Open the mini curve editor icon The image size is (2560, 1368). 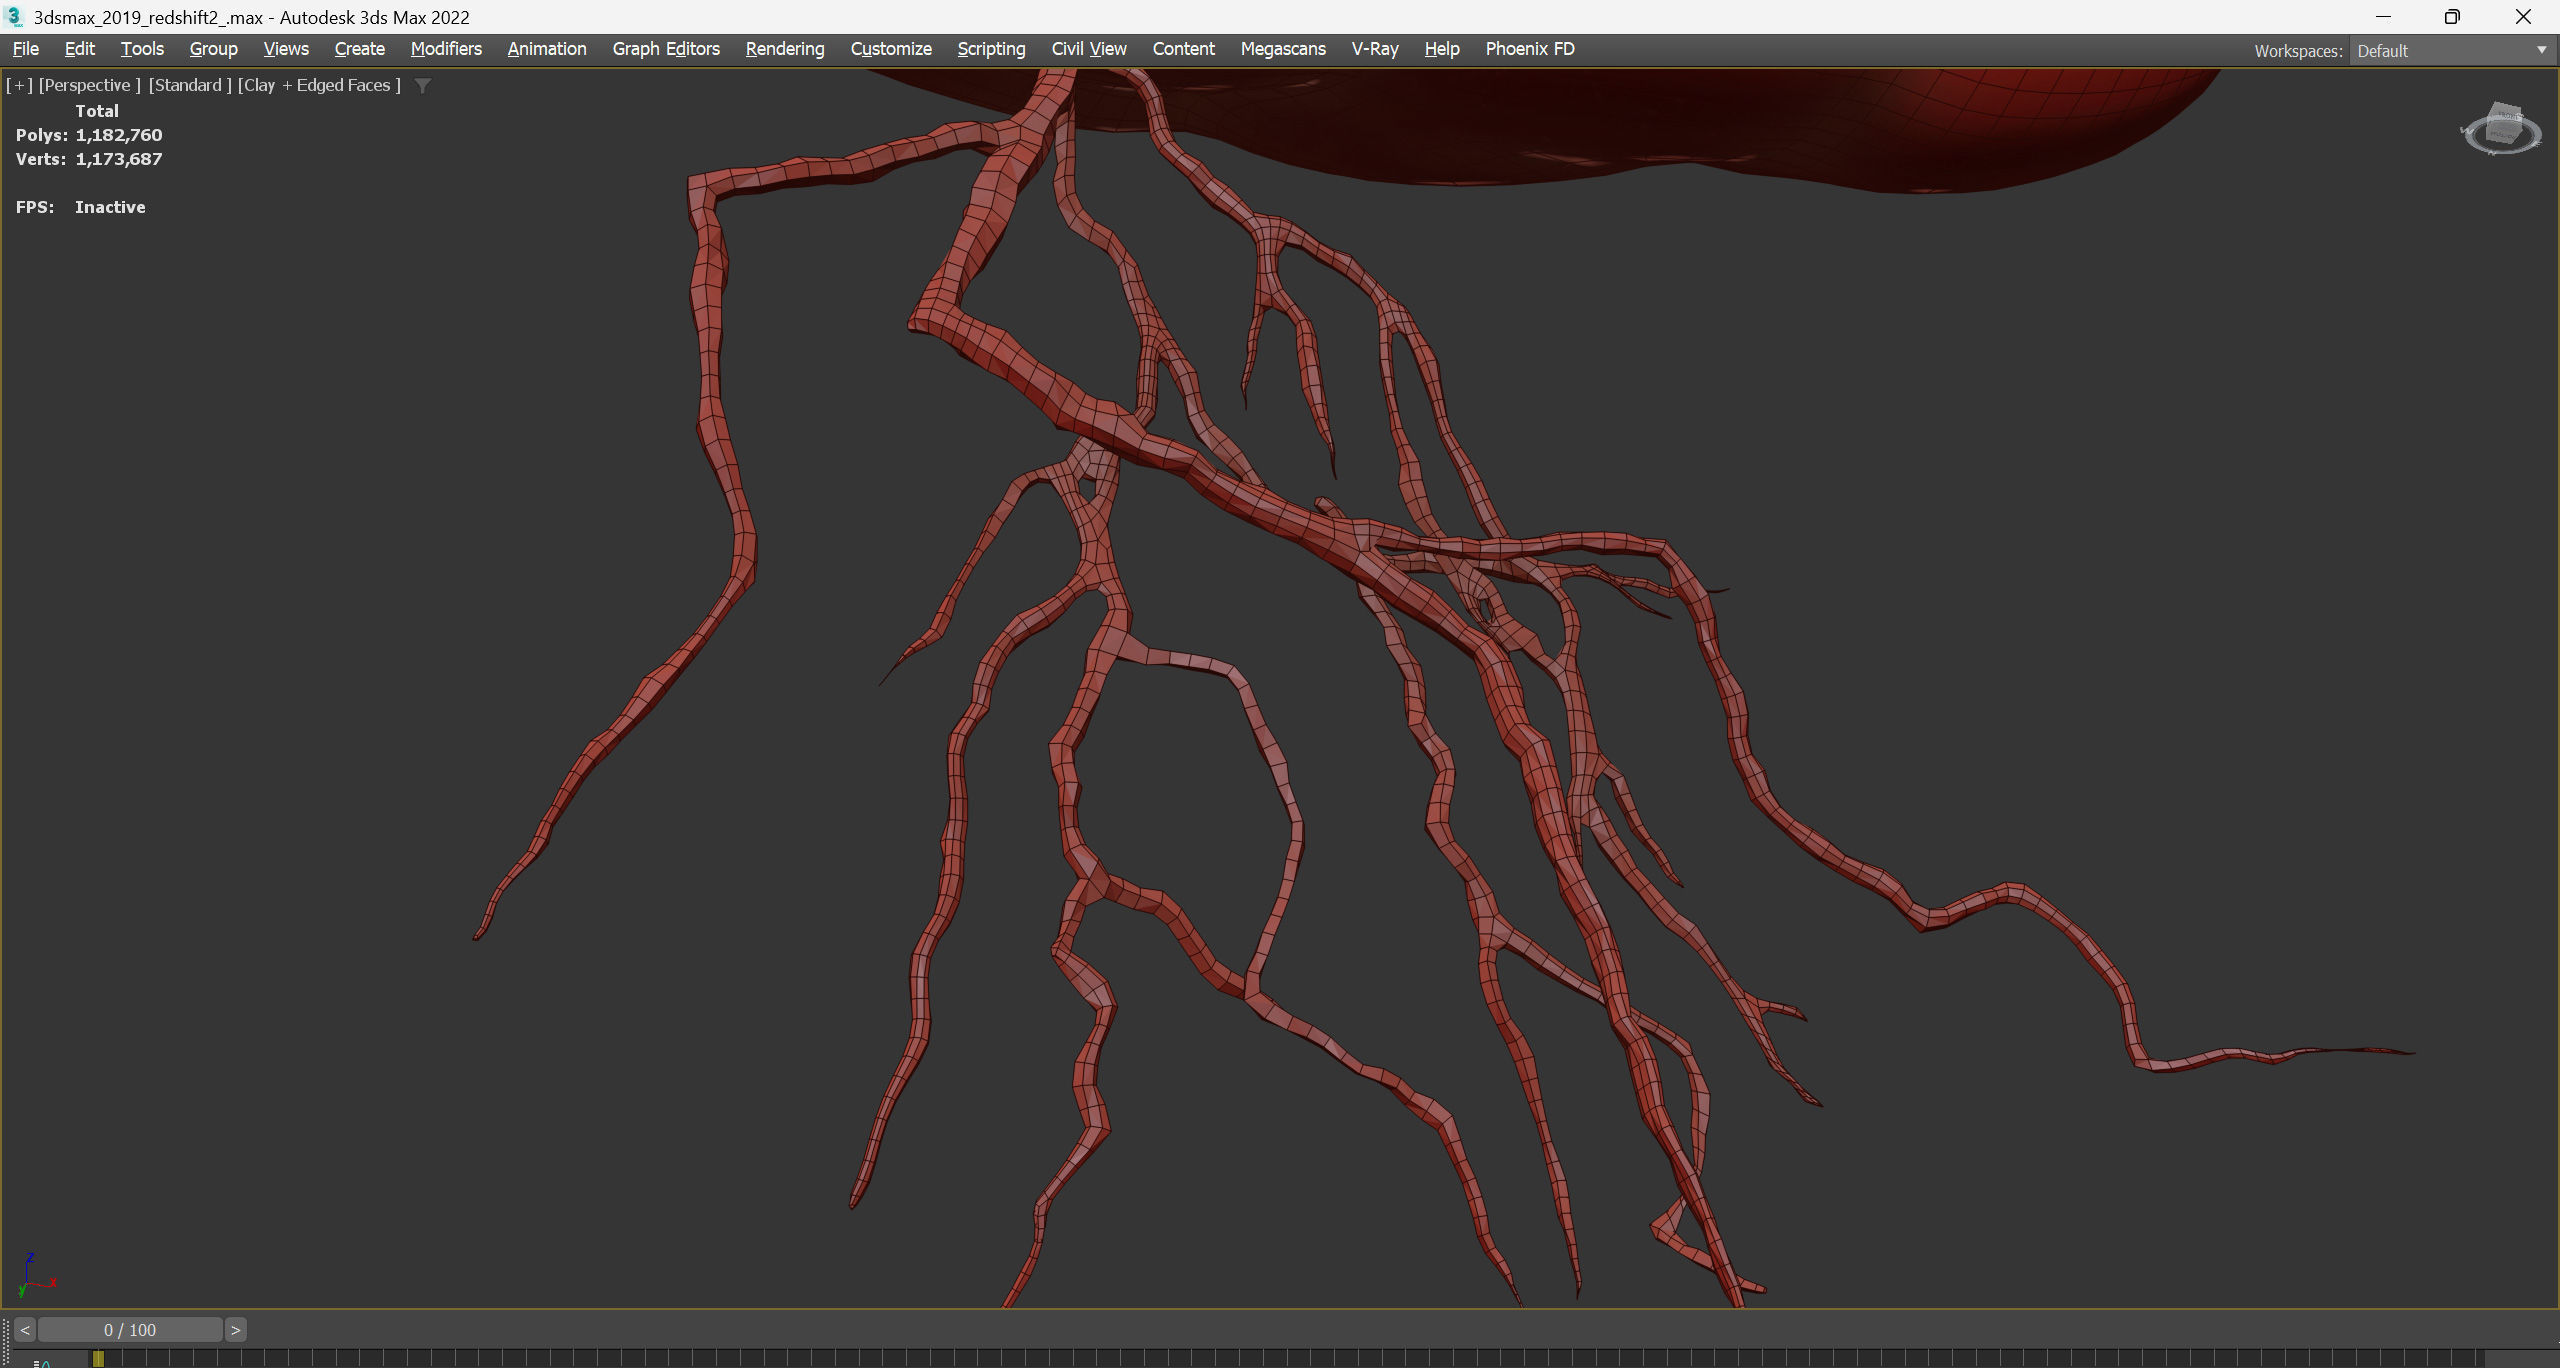click(42, 1362)
